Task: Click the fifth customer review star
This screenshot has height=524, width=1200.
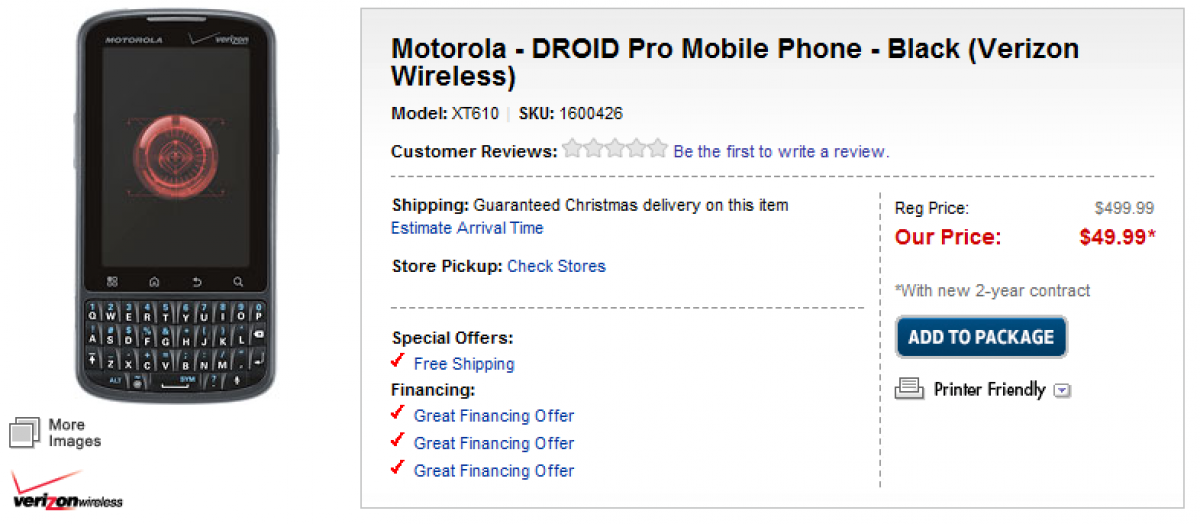Action: pyautogui.click(x=657, y=150)
